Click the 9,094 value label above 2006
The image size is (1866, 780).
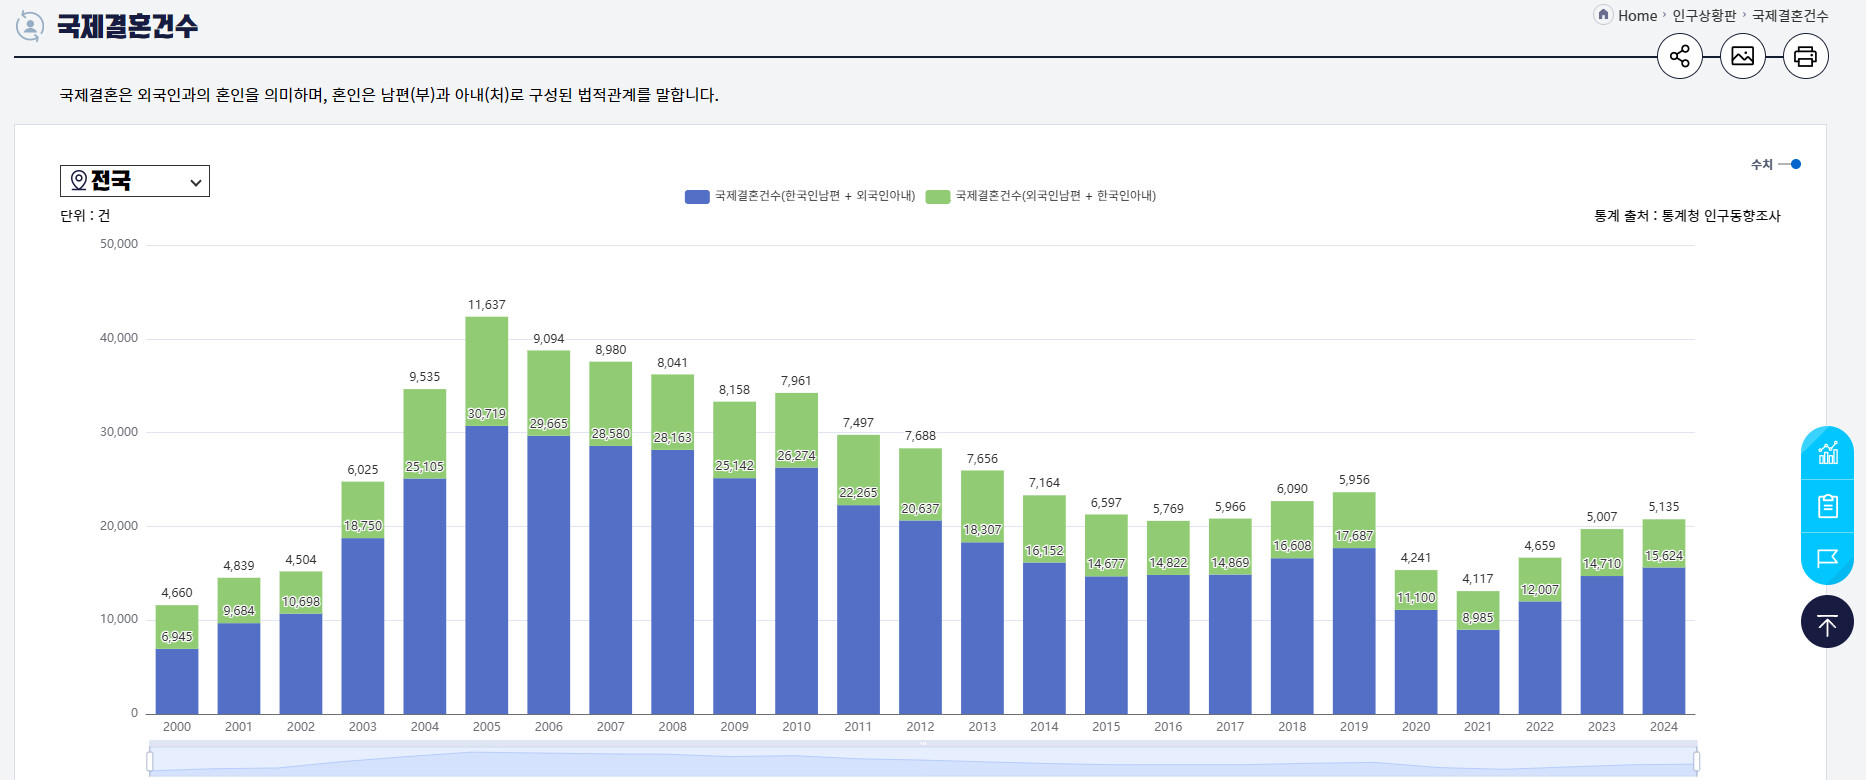tap(549, 339)
